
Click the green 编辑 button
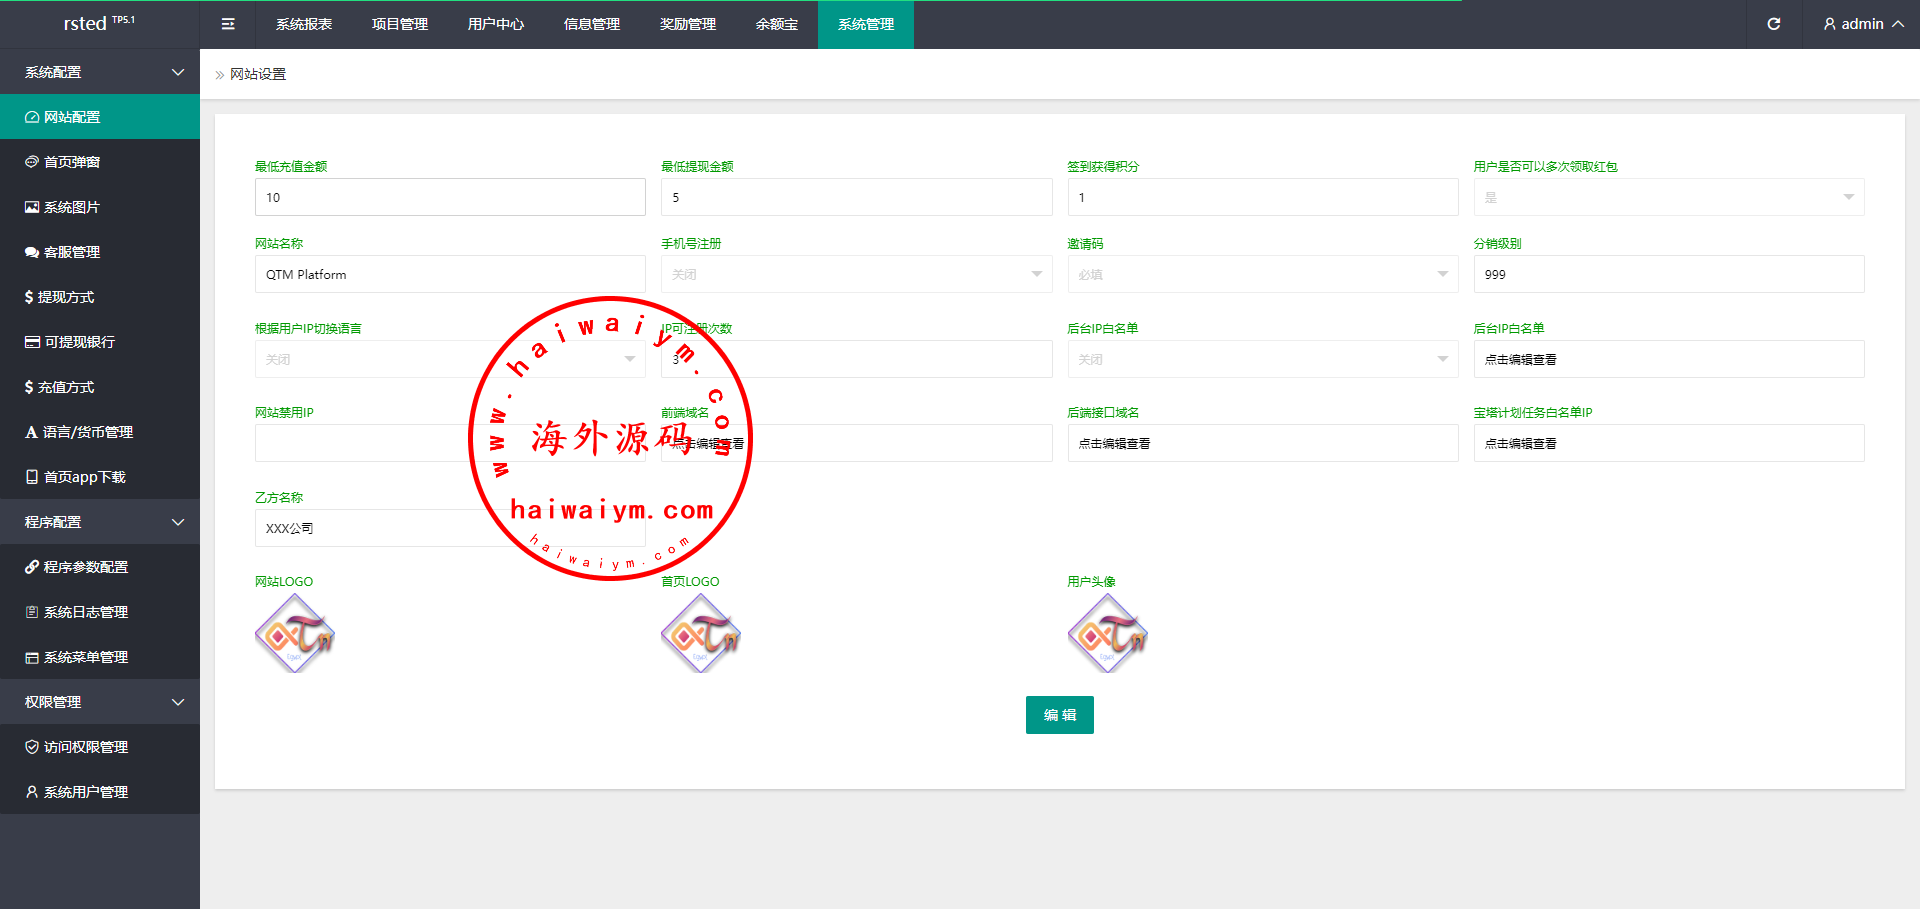(x=1059, y=715)
